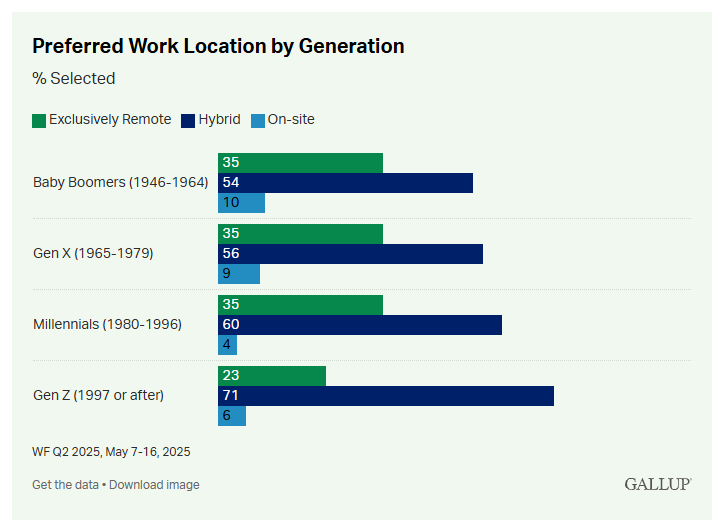This screenshot has width=722, height=530.
Task: Click the chart title "Preferred Work Location by Generation"
Action: pyautogui.click(x=218, y=46)
